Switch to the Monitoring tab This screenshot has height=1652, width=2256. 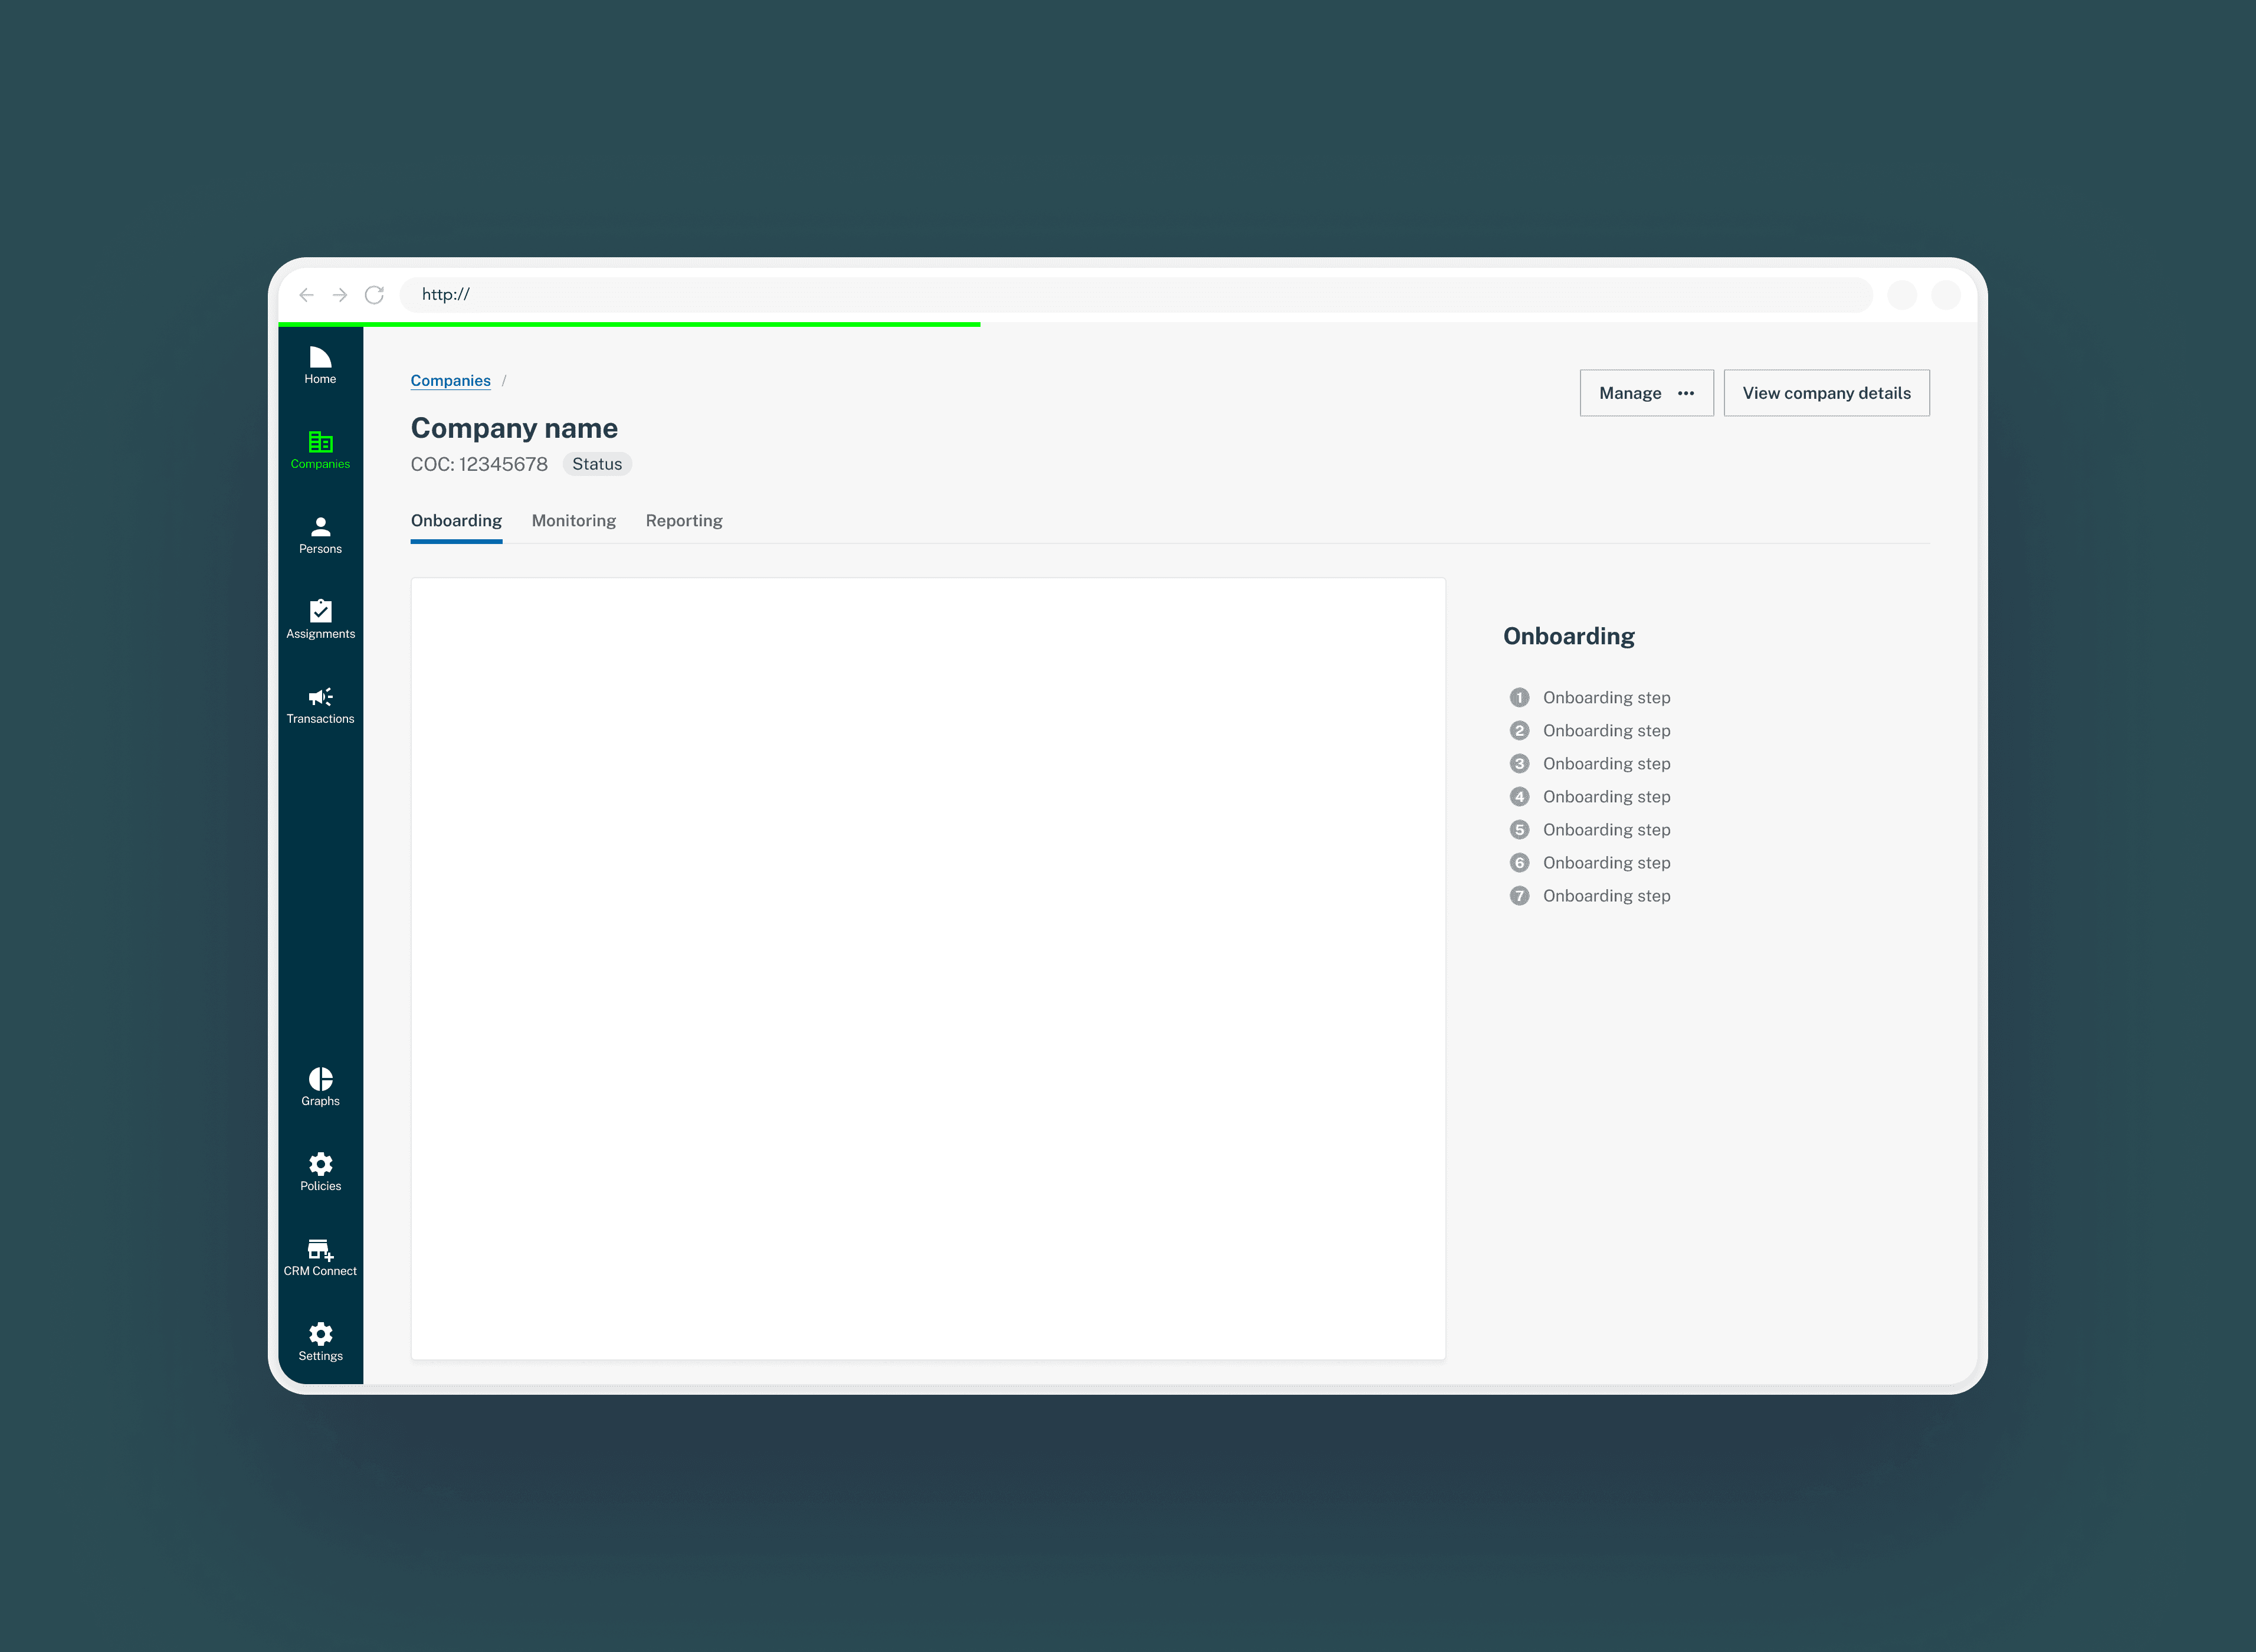coord(573,521)
